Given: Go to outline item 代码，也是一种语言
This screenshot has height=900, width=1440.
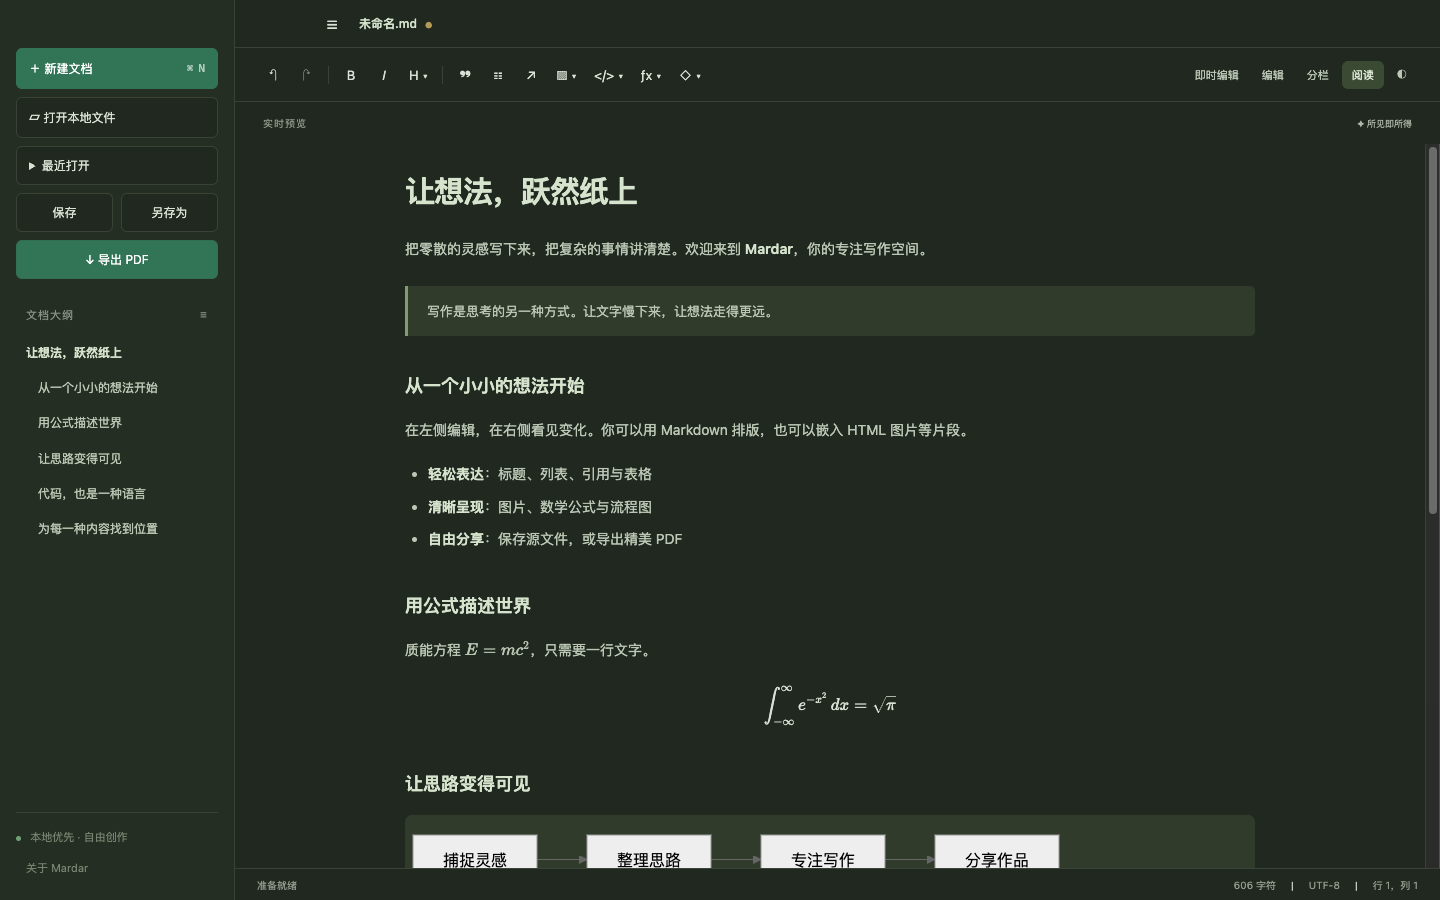Looking at the screenshot, I should (x=92, y=494).
